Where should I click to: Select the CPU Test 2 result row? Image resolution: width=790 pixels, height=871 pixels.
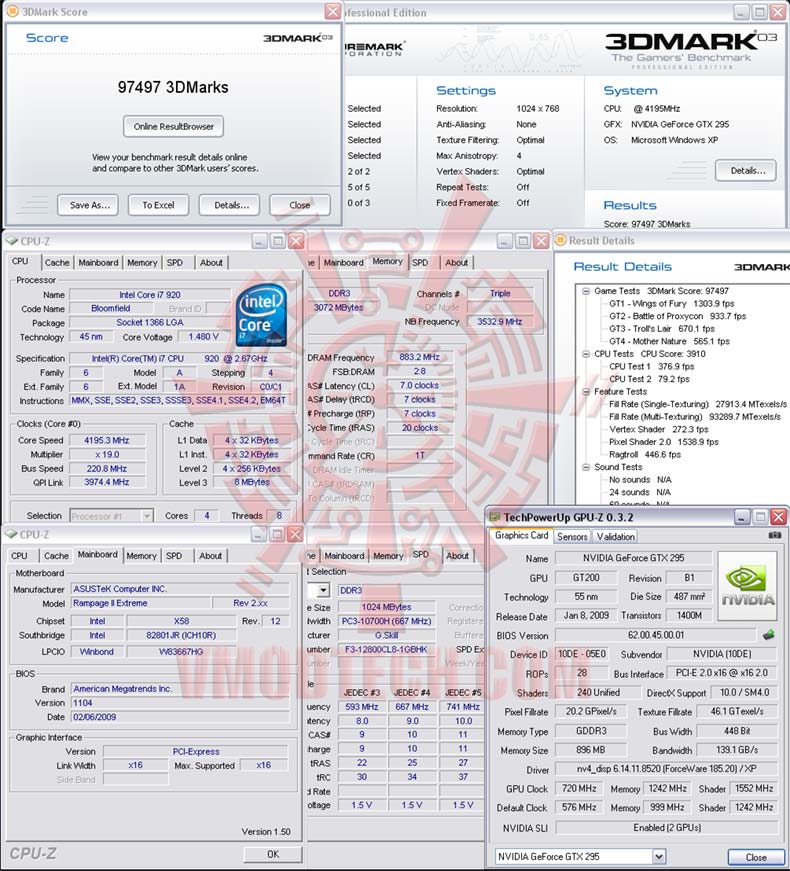(649, 379)
